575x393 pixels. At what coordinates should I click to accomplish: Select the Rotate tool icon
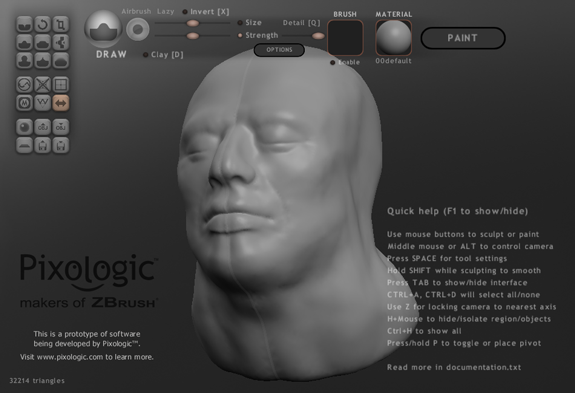43,25
